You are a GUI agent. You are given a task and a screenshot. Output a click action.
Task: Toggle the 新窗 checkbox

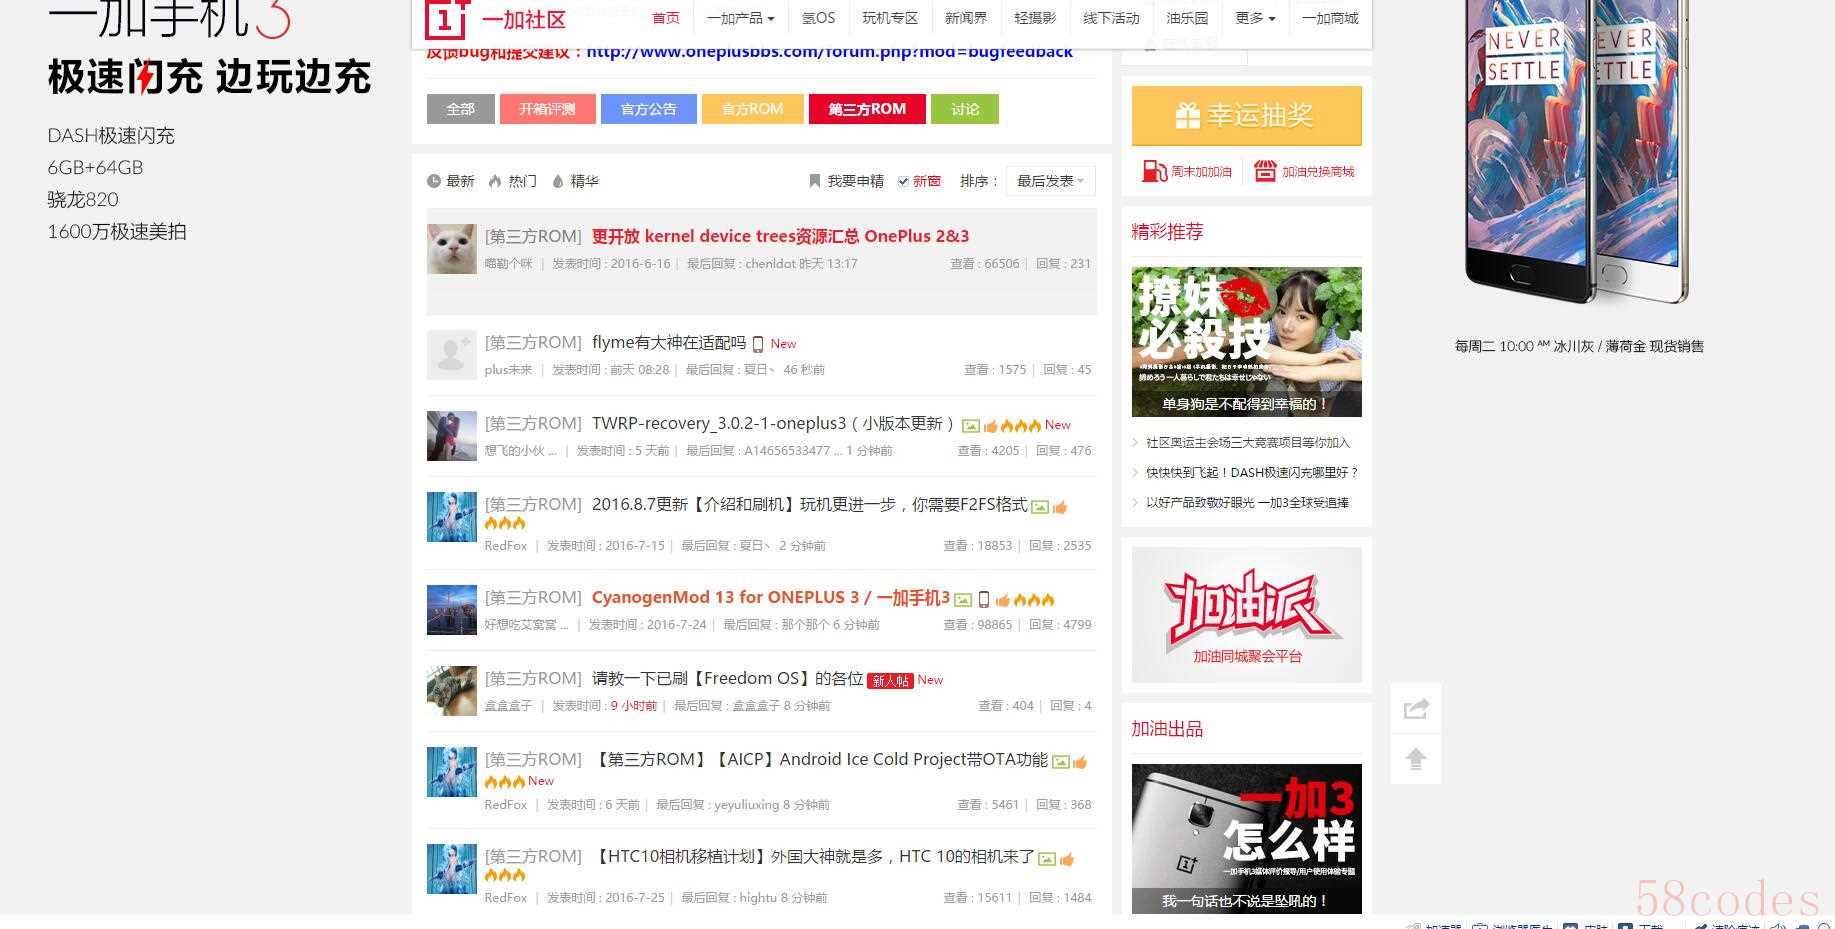click(903, 181)
